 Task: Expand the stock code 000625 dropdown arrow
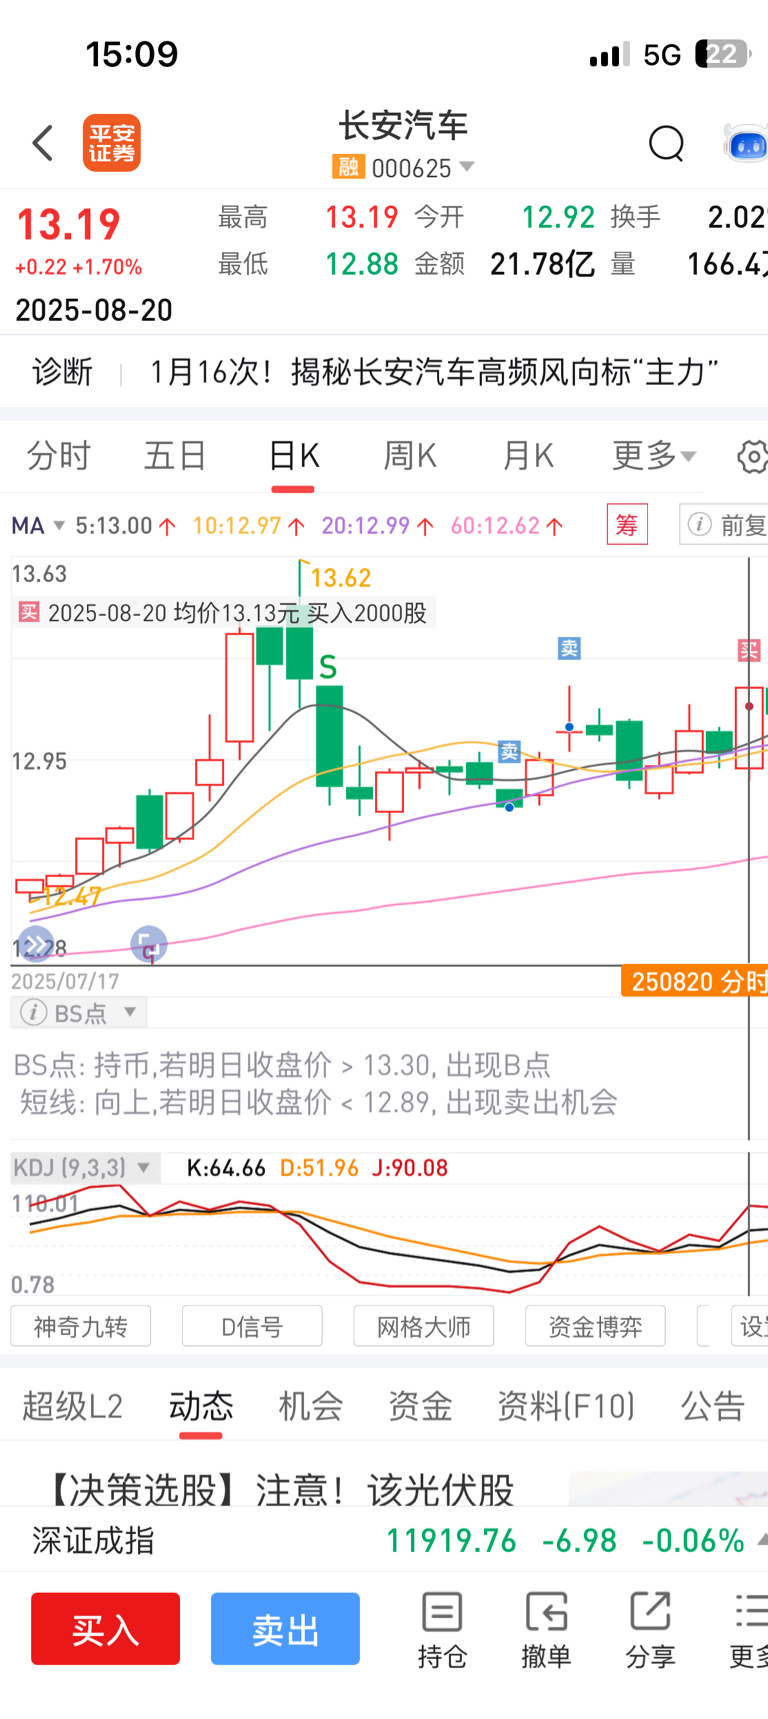click(x=466, y=167)
